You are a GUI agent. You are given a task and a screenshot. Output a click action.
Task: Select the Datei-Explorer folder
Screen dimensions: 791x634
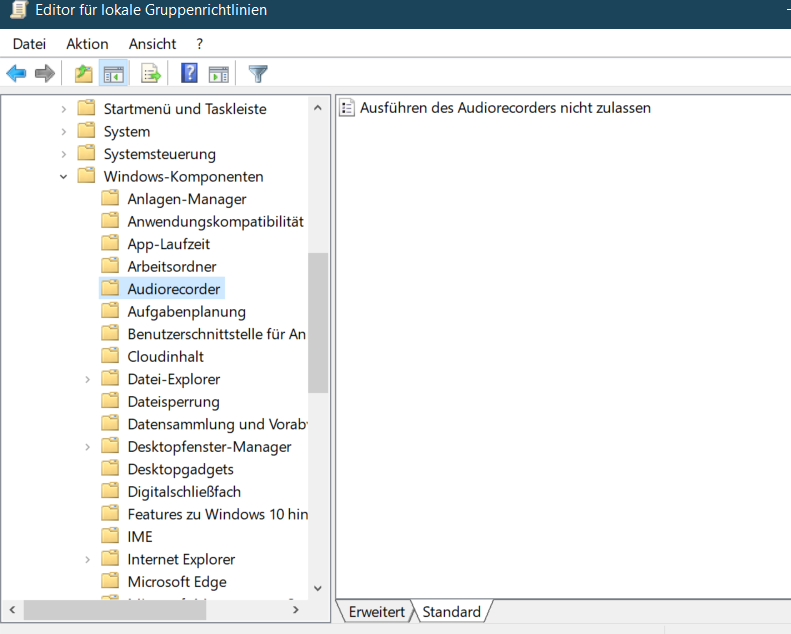click(x=174, y=379)
